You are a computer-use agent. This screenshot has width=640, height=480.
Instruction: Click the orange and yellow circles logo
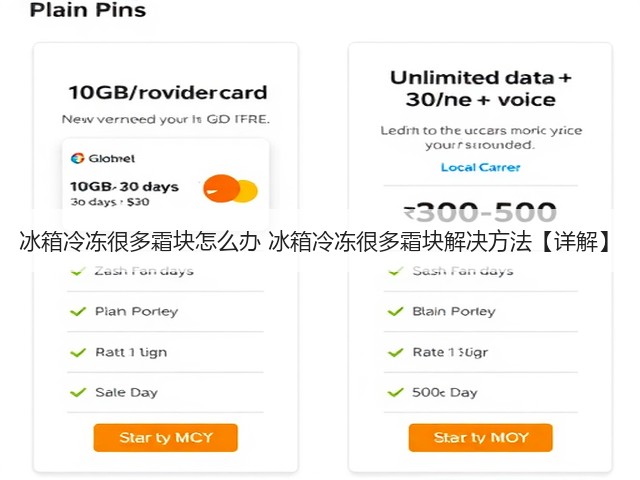[231, 189]
